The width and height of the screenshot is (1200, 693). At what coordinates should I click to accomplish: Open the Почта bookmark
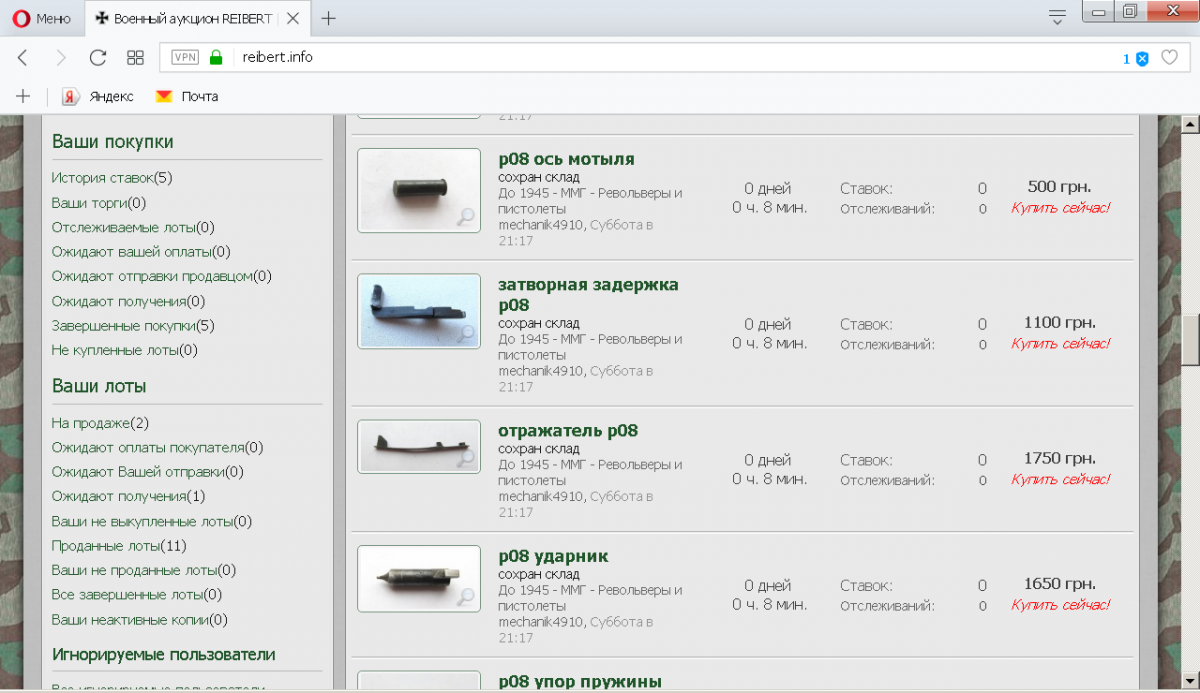coord(187,97)
